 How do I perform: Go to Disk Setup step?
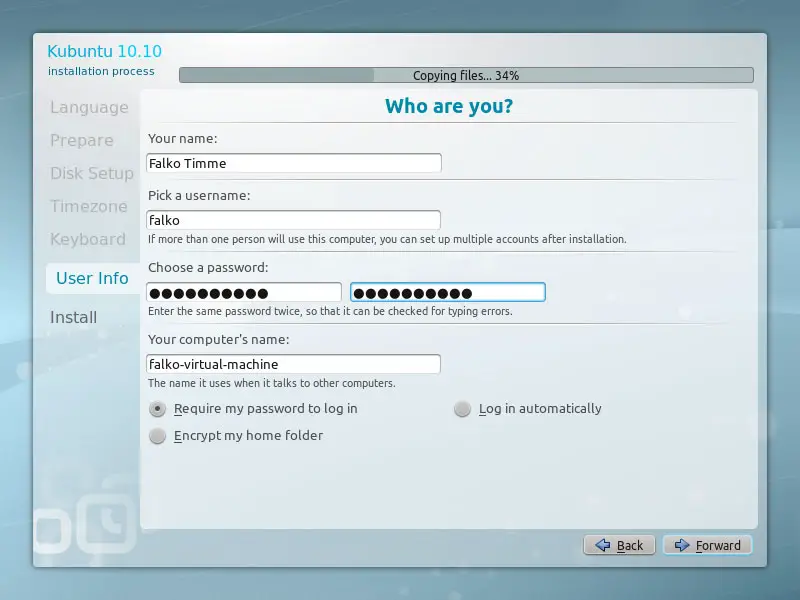coord(92,173)
